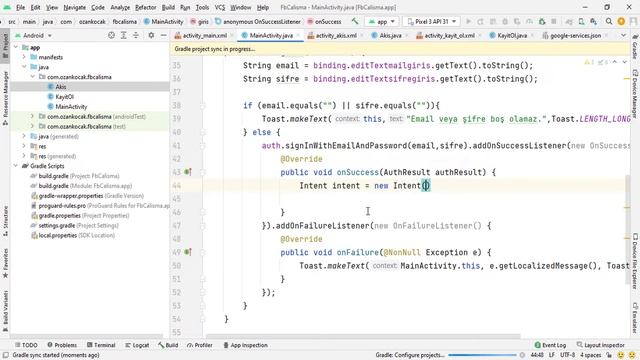The height and width of the screenshot is (360, 640).
Task: Open the Event Log
Action: 550,345
